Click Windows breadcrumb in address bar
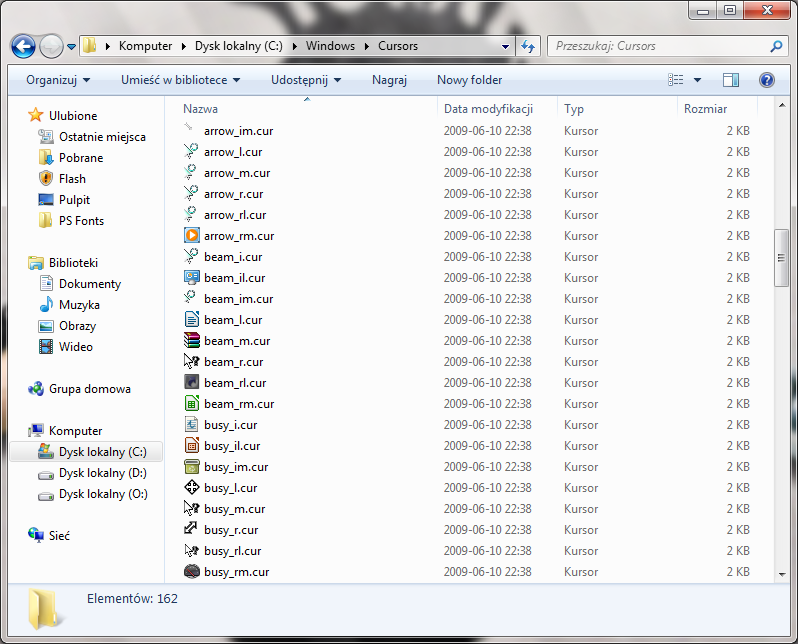This screenshot has width=798, height=644. click(330, 46)
